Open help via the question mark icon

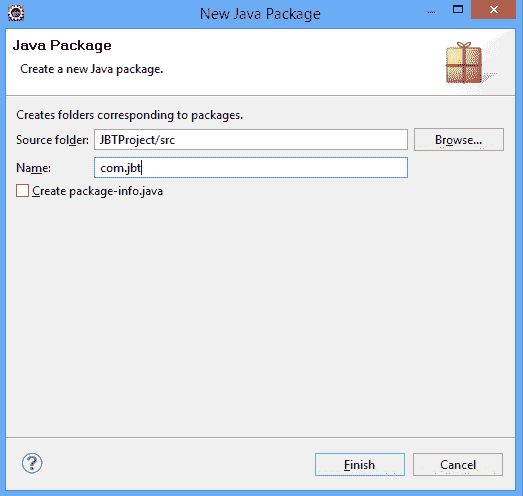click(32, 463)
